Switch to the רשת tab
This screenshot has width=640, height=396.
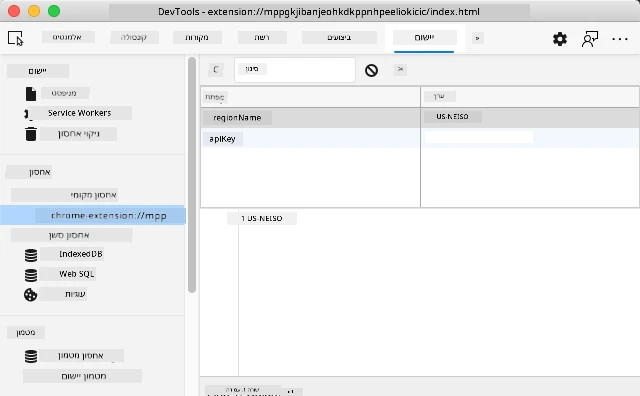point(262,37)
